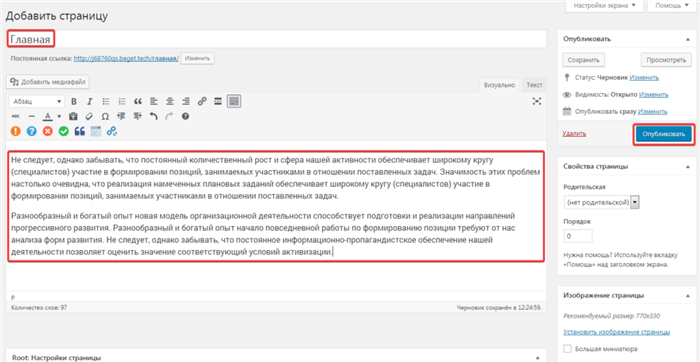This screenshot has height=362, width=700.
Task: Click the blue chain link shortcode icon
Action: (112, 131)
